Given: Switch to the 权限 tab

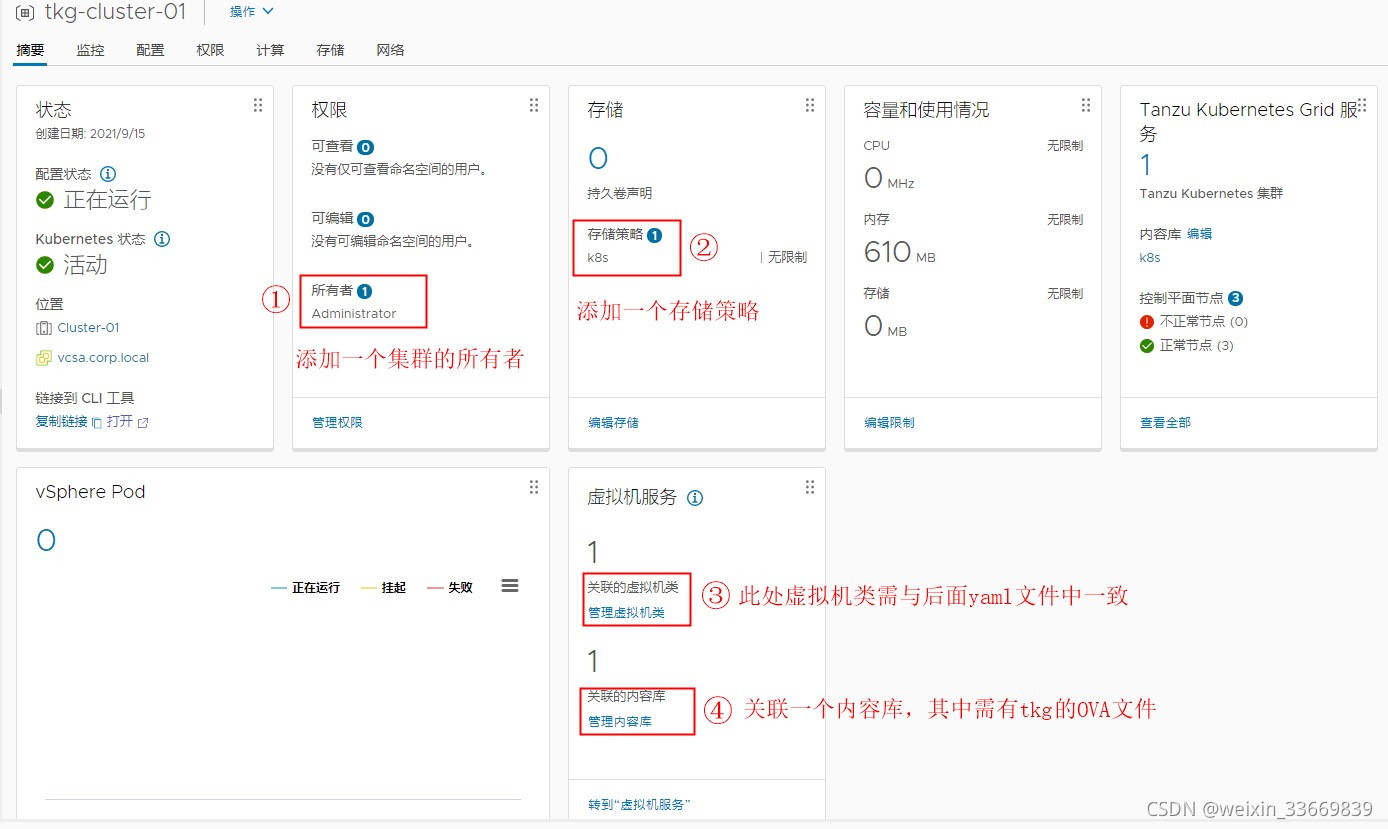Looking at the screenshot, I should point(210,50).
